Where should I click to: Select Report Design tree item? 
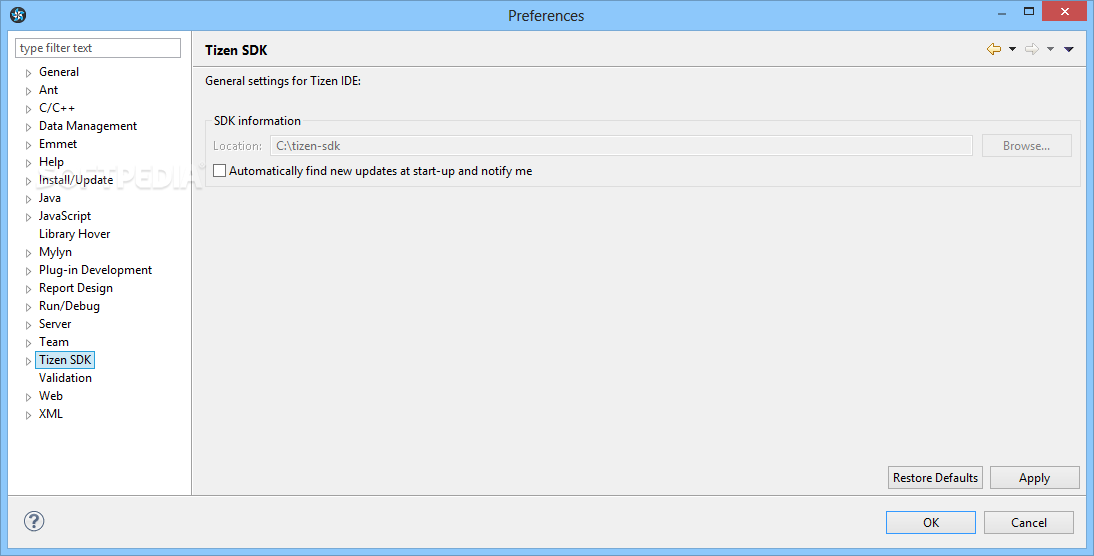click(x=75, y=288)
